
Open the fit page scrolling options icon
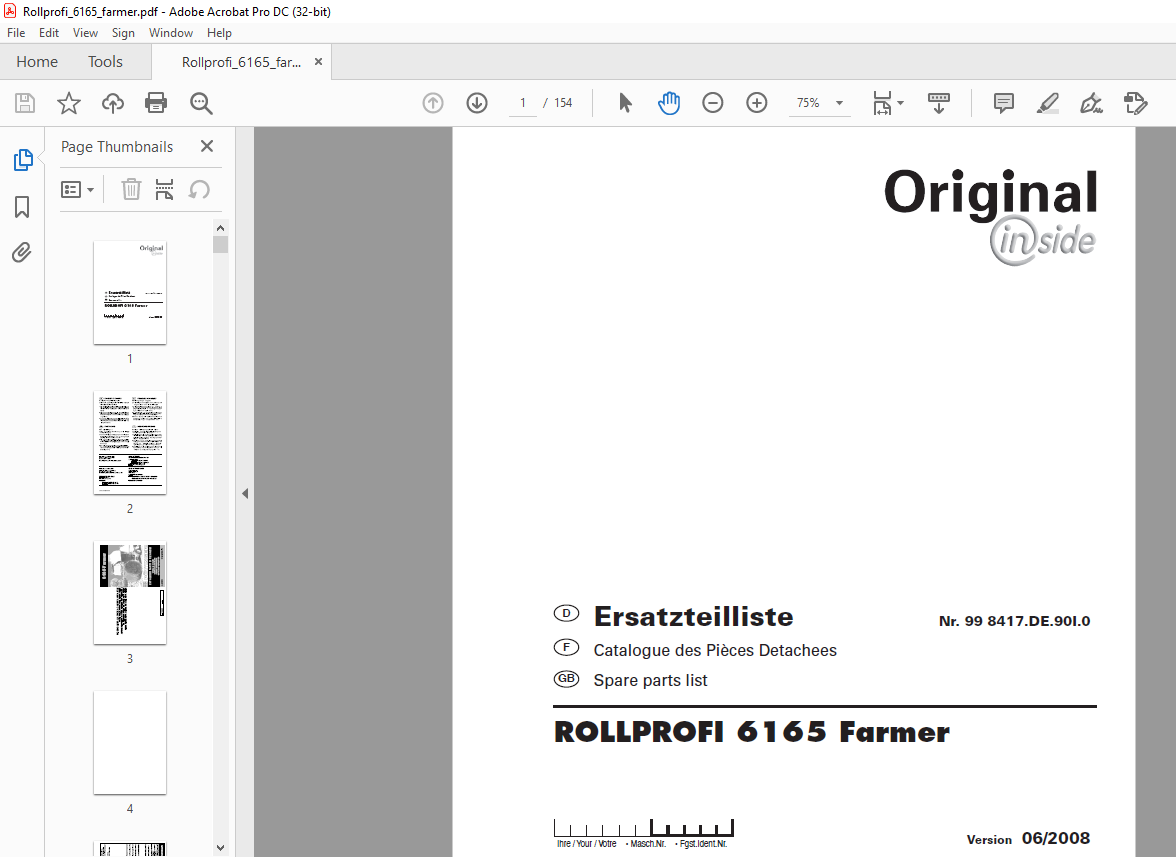tap(882, 103)
